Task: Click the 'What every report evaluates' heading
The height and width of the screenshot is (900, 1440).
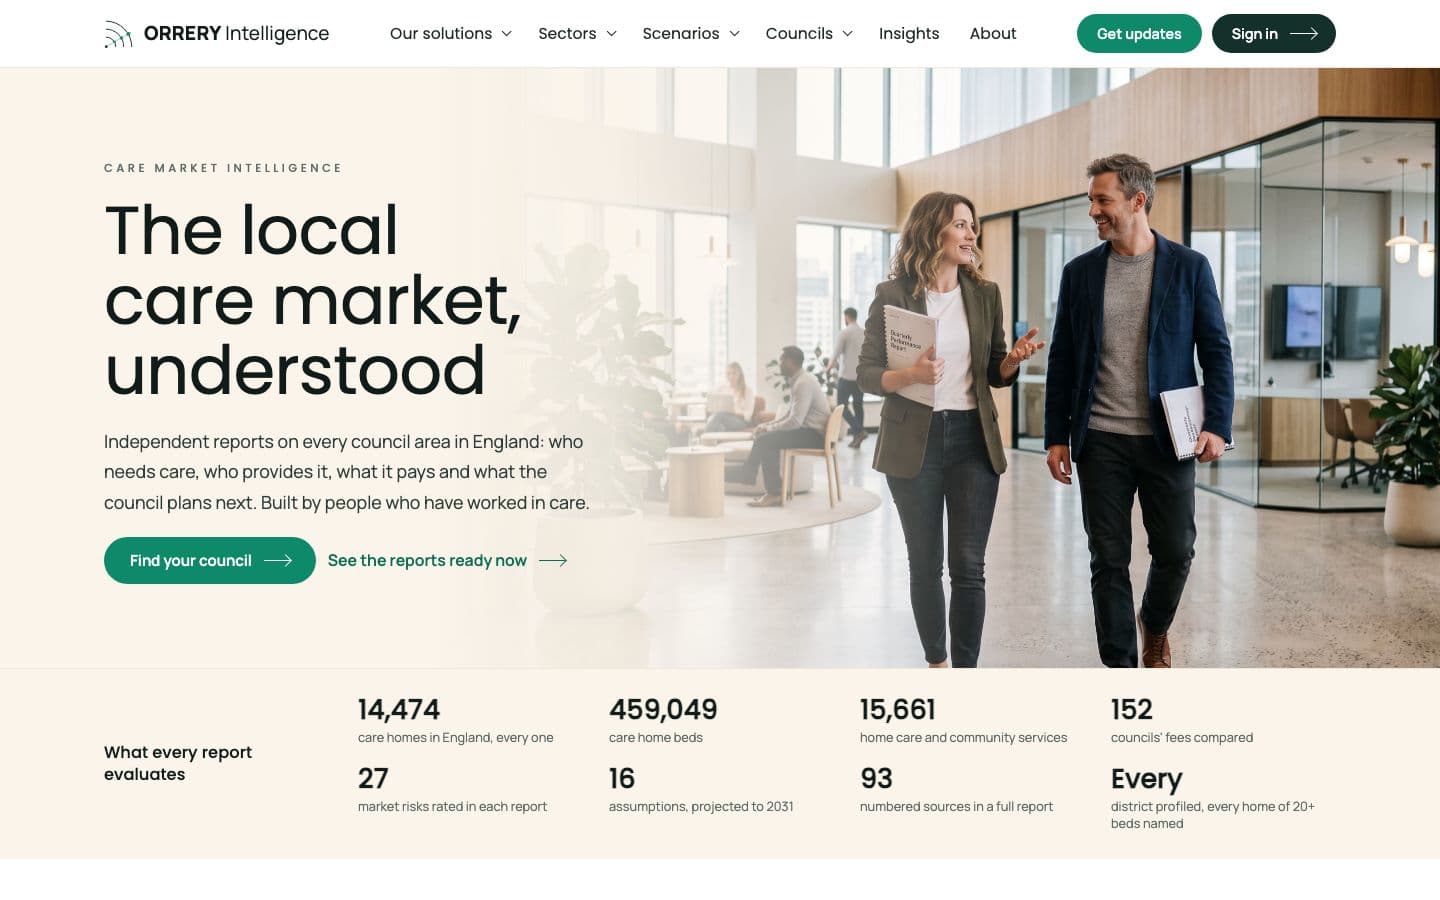Action: pos(178,763)
